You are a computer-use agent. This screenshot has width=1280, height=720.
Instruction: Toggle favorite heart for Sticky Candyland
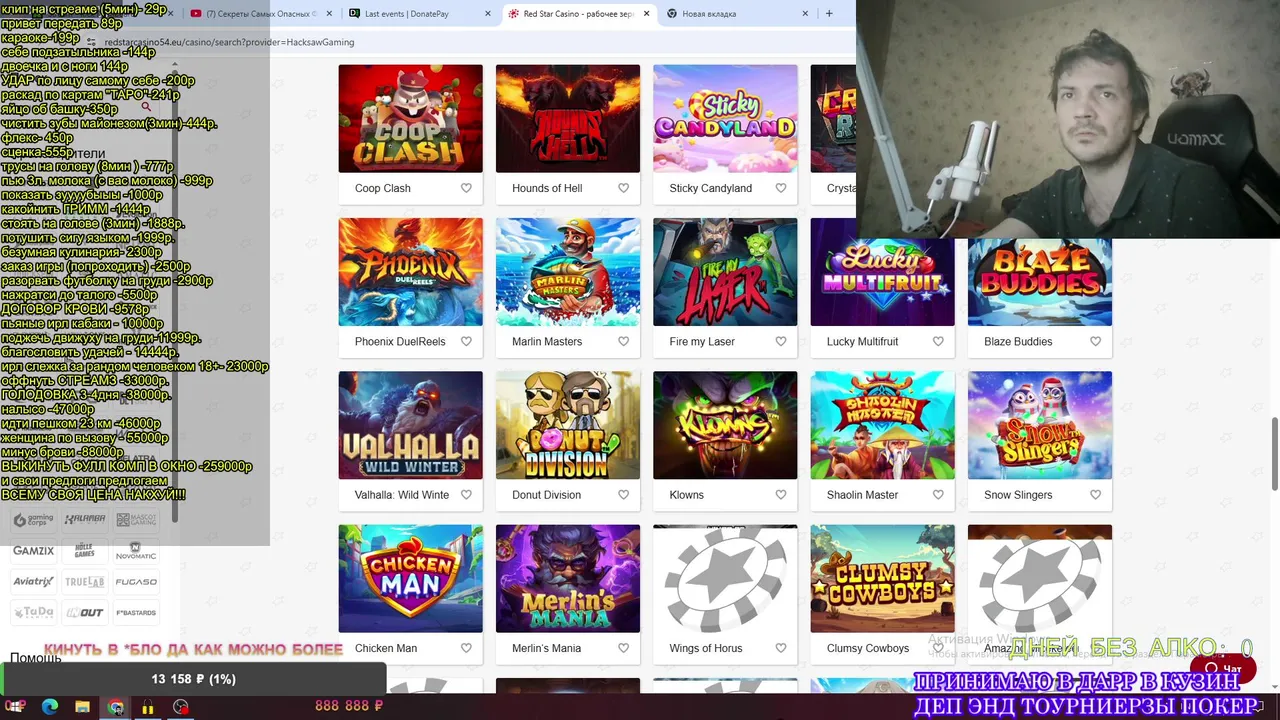(781, 188)
